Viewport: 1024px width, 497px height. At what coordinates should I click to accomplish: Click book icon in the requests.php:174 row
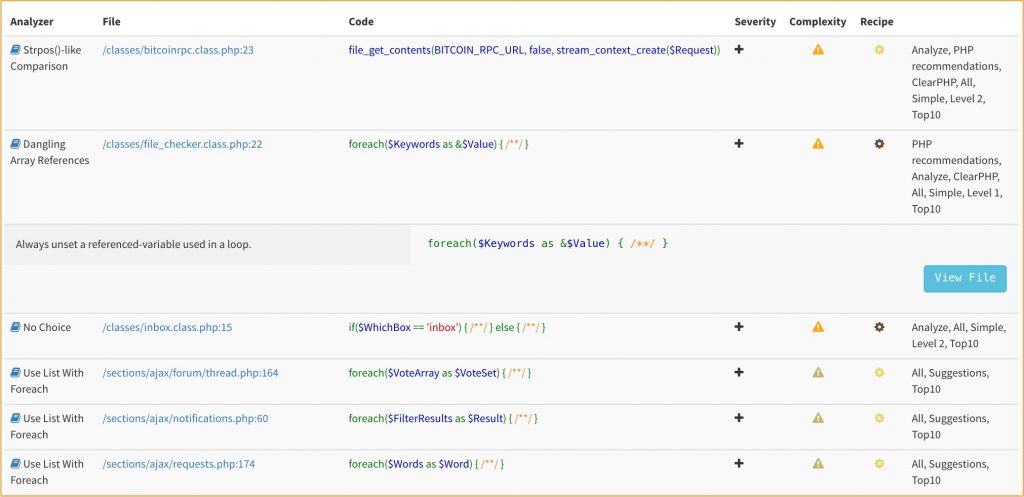tap(16, 464)
